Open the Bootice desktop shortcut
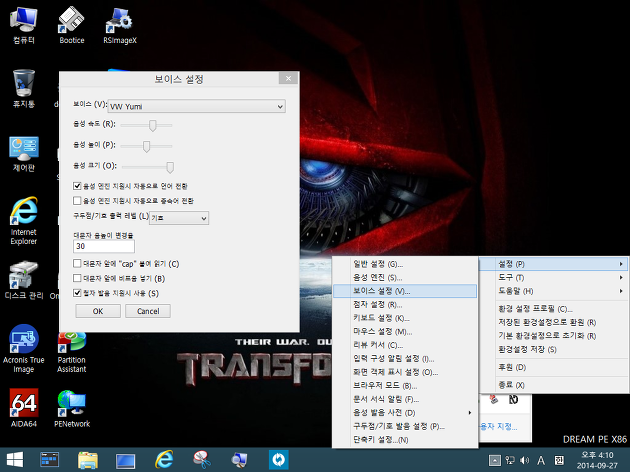 (72, 25)
